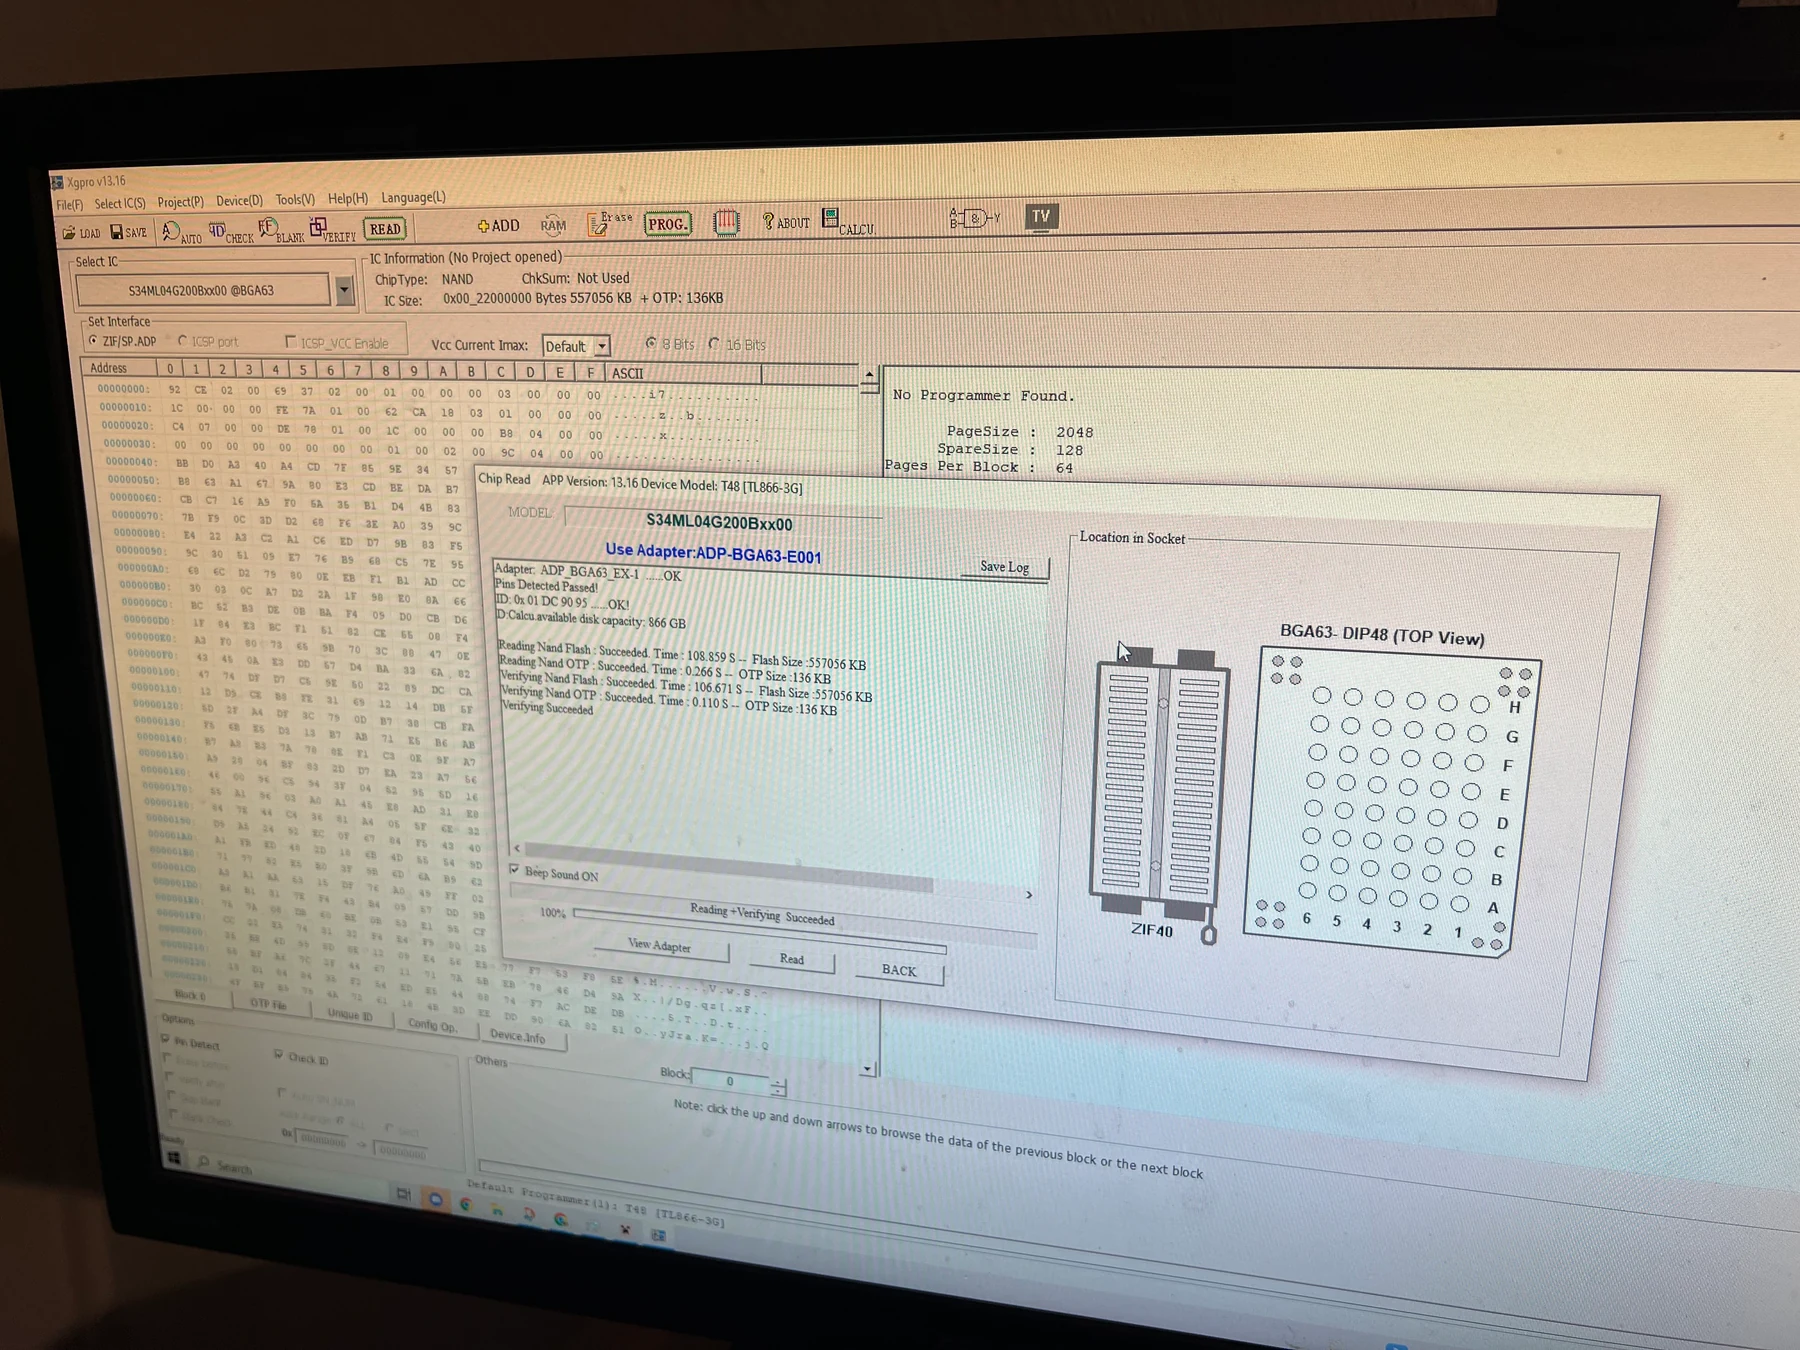Open the File Explorer taskbar icon
The height and width of the screenshot is (1350, 1800).
click(497, 1209)
